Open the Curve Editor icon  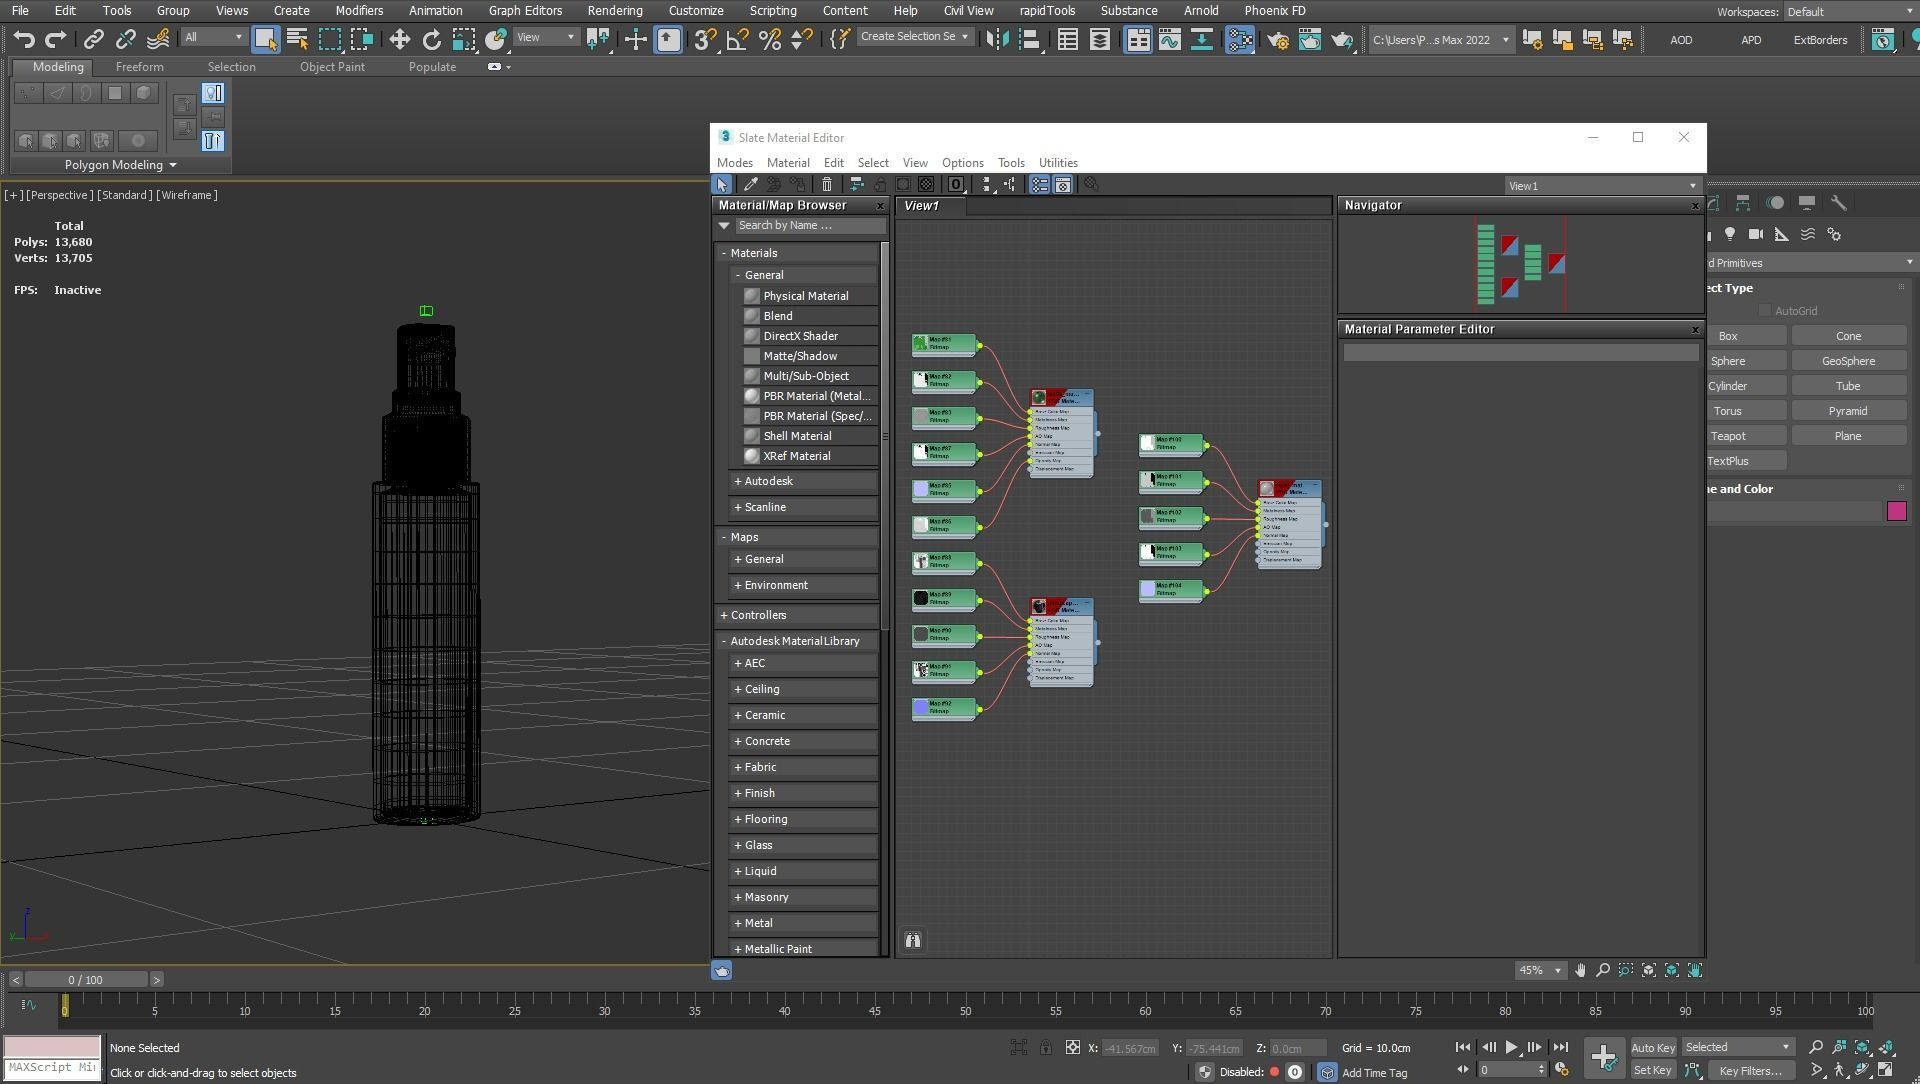tap(1169, 39)
